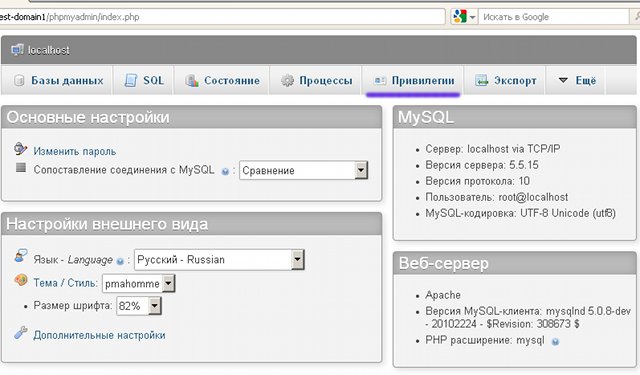Click the help icon next to Language label
Image resolution: width=640 pixels, height=375 pixels.
tap(120, 261)
